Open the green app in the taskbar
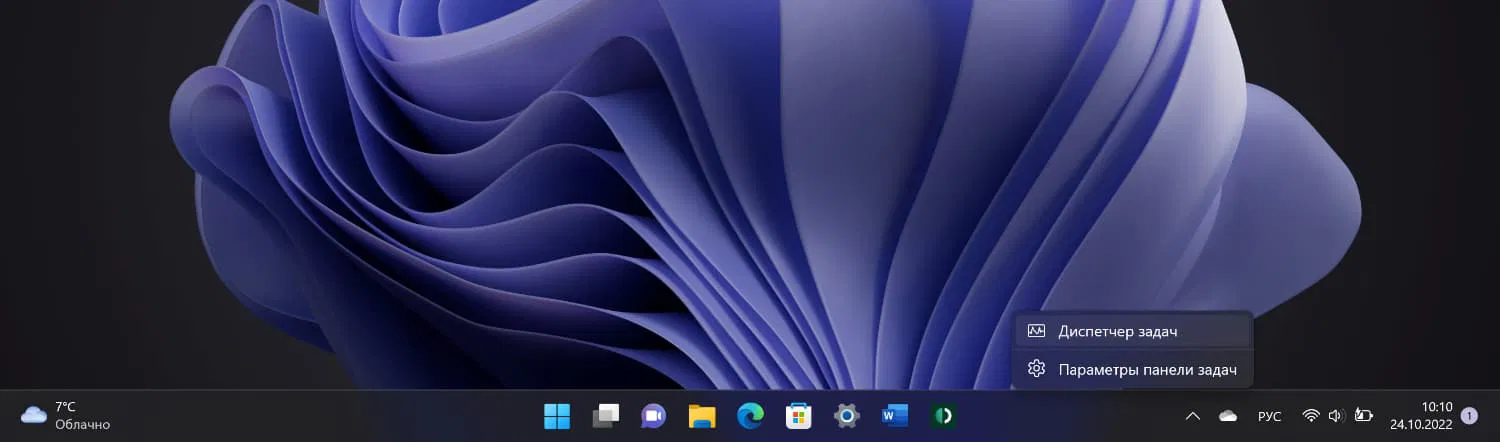This screenshot has height=442, width=1500. click(943, 416)
